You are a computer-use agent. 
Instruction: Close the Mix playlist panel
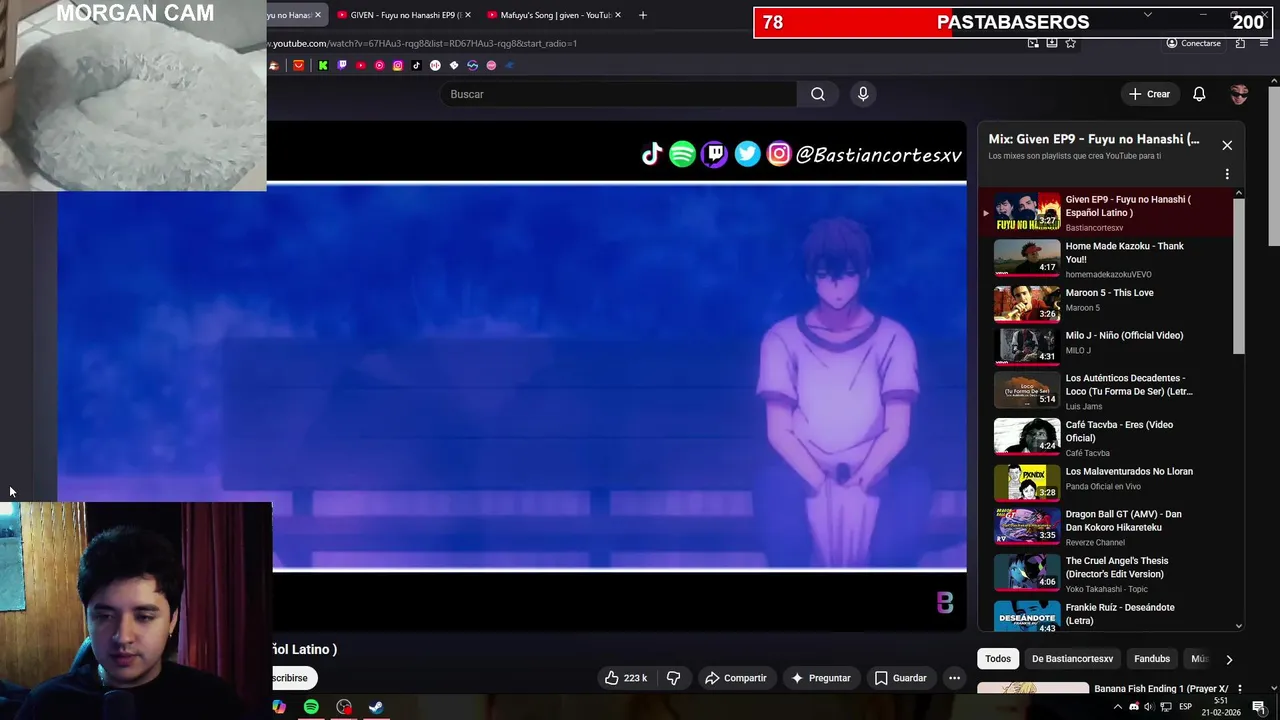tap(1227, 145)
